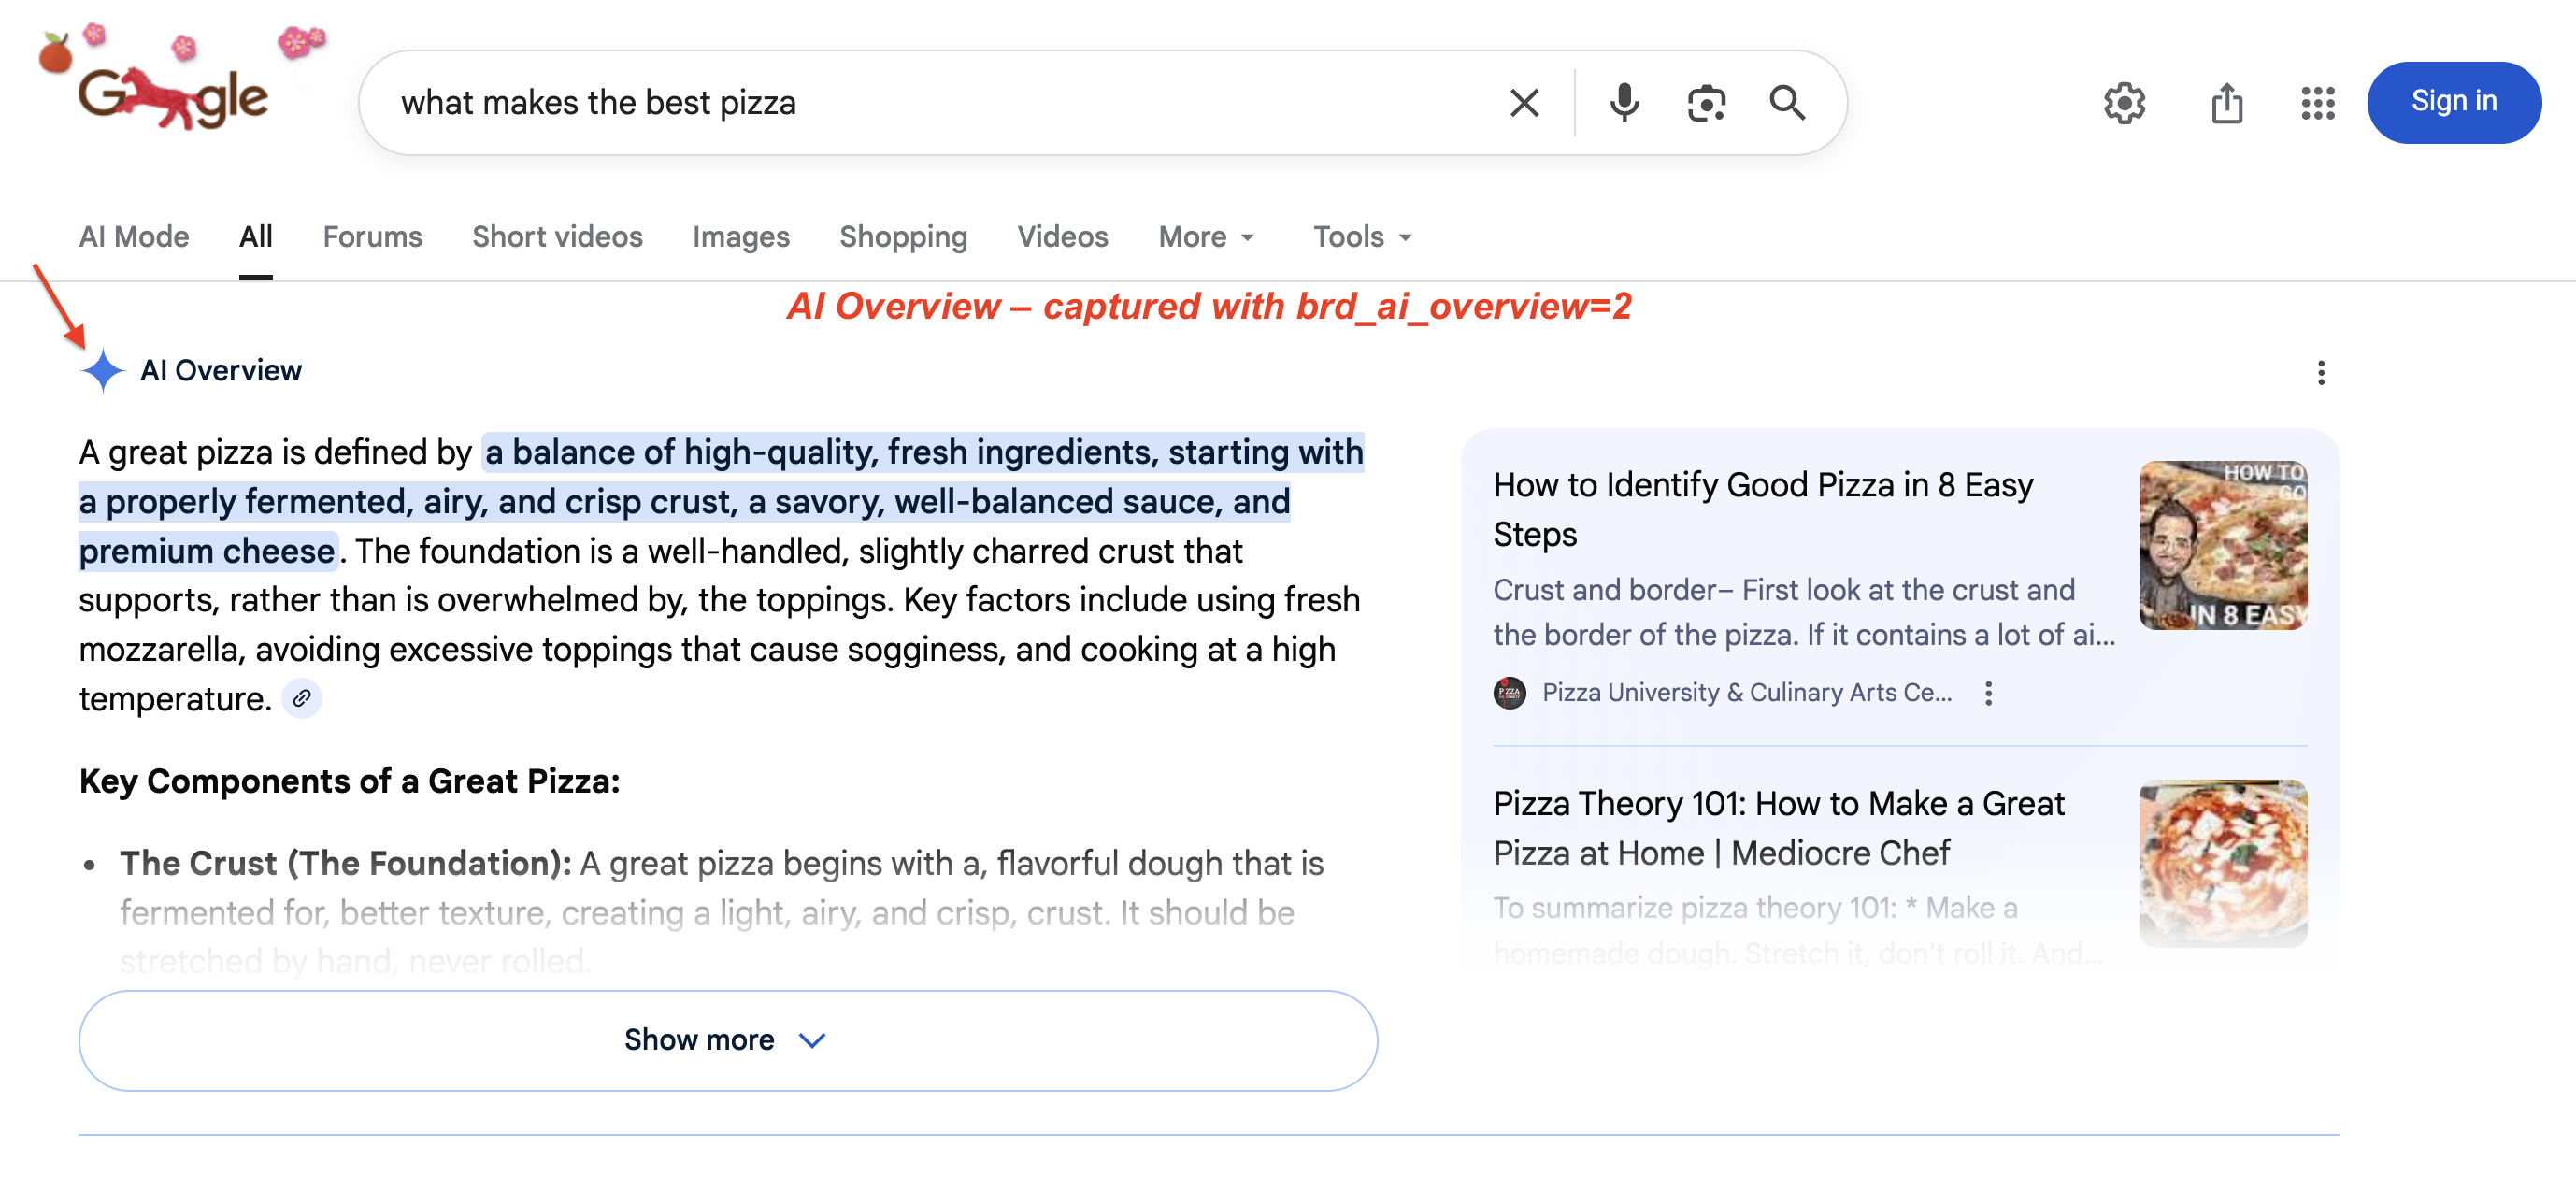Open the share icon next to settings

pos(2226,102)
